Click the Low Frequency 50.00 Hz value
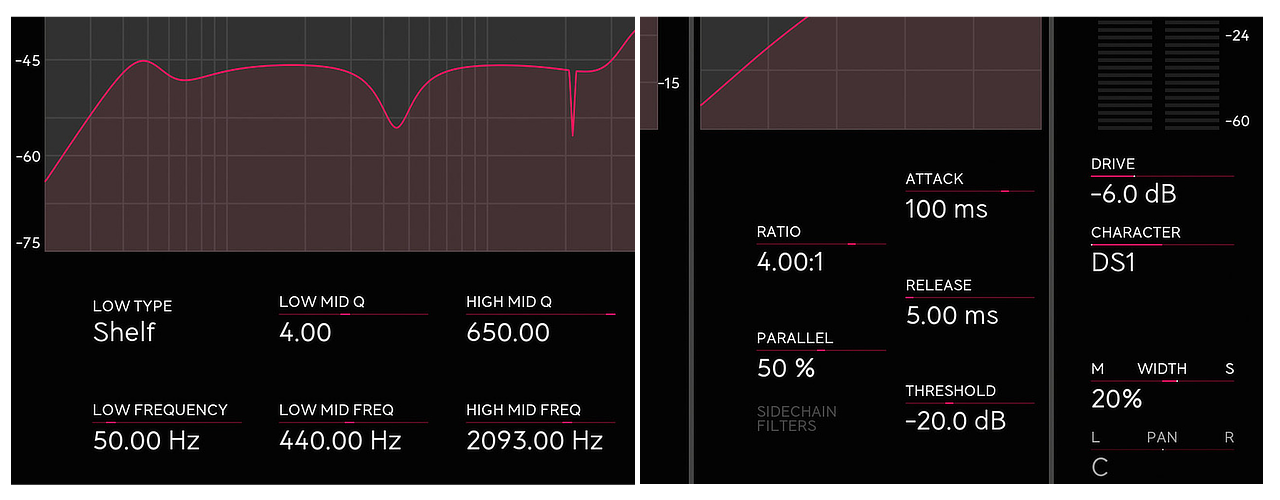The width and height of the screenshot is (1280, 500). pos(146,440)
